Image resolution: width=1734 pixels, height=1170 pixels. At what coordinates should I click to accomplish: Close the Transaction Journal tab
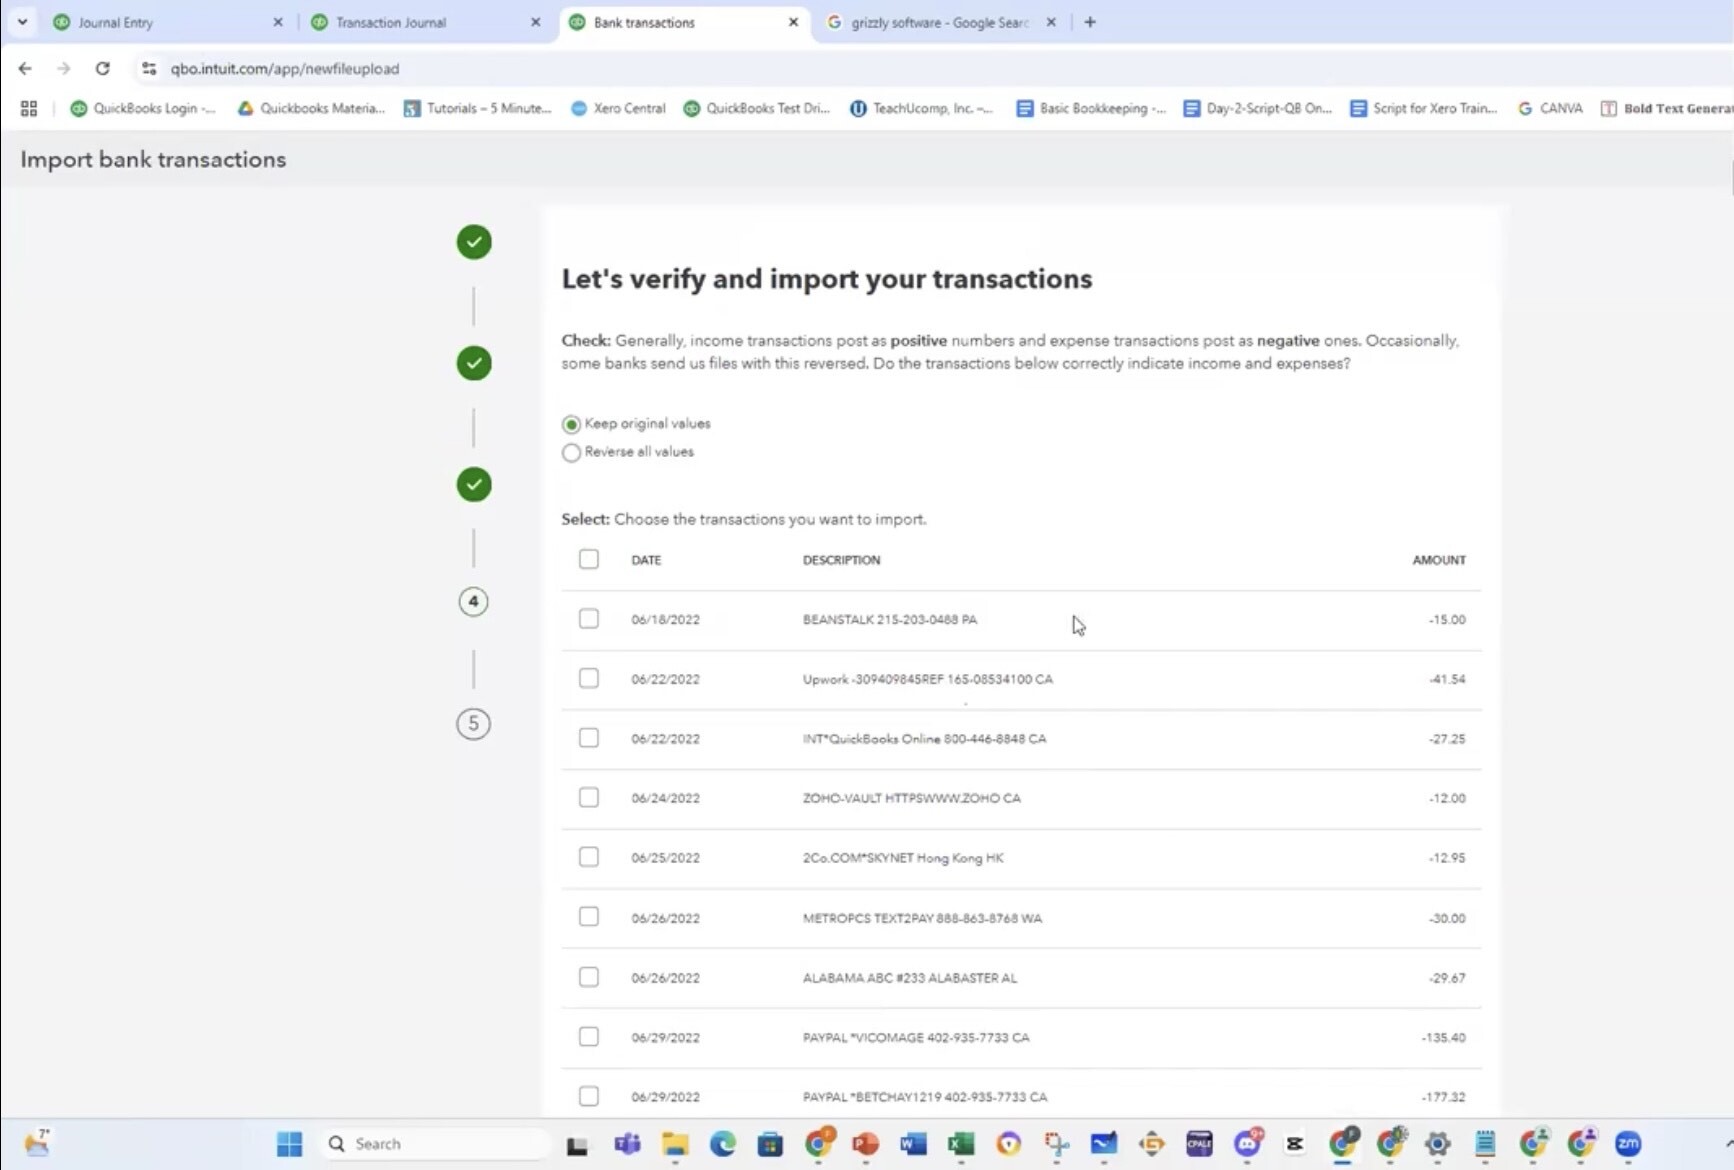coord(536,22)
